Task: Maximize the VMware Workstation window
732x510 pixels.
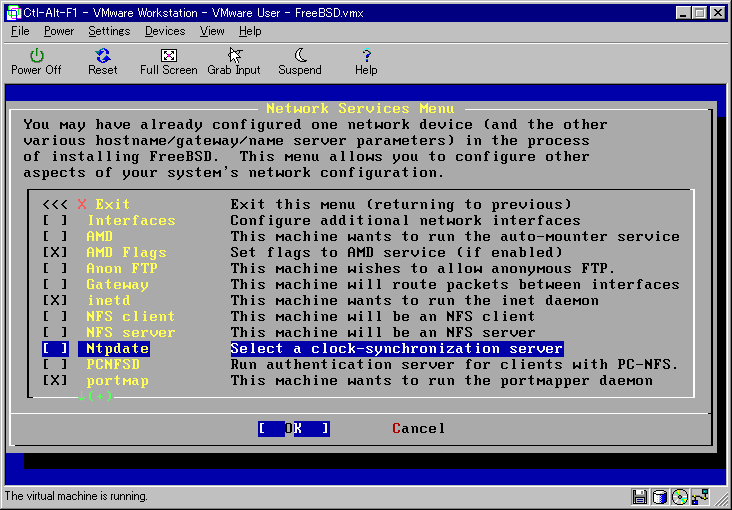Action: pyautogui.click(x=701, y=13)
